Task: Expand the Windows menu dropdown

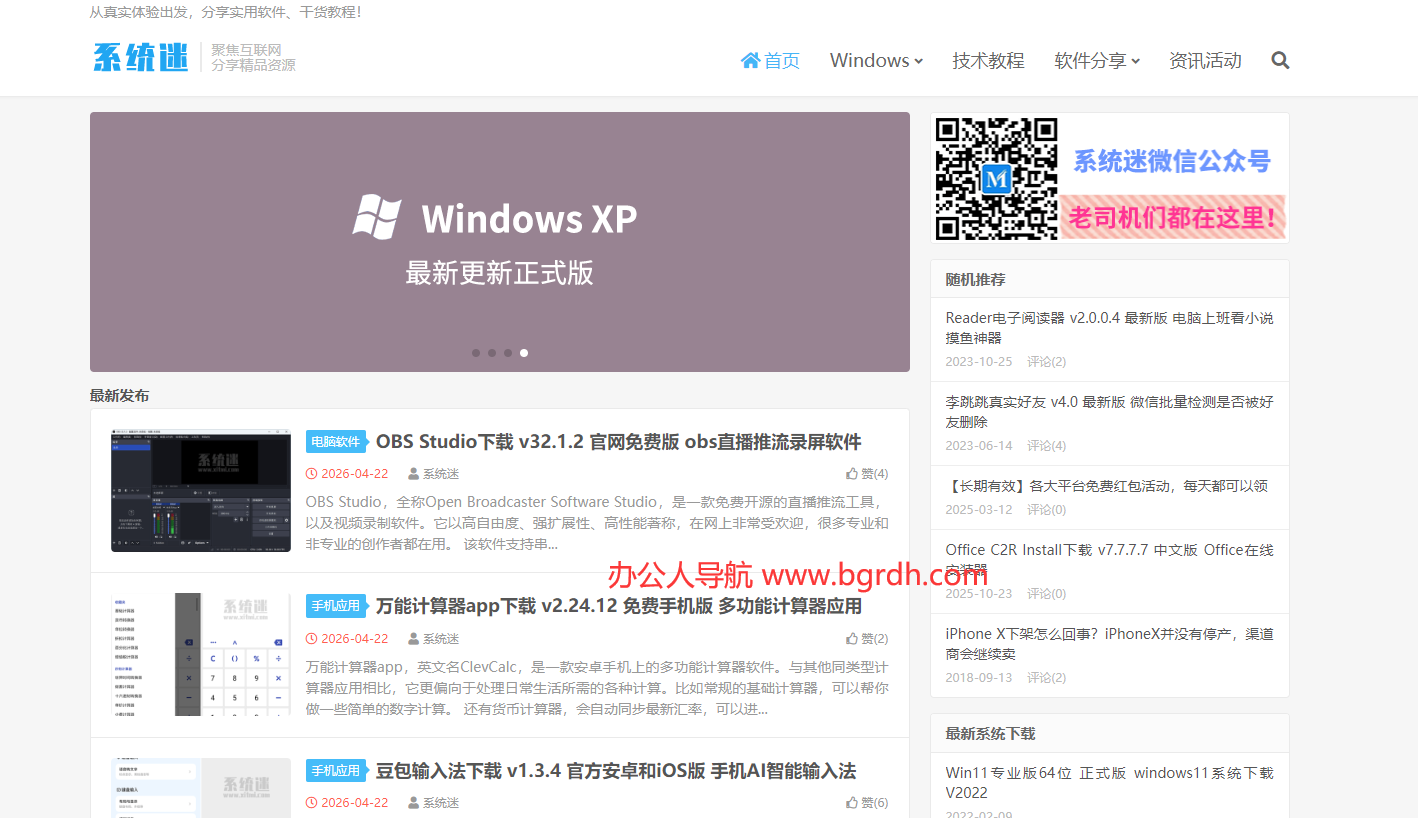Action: (x=876, y=61)
